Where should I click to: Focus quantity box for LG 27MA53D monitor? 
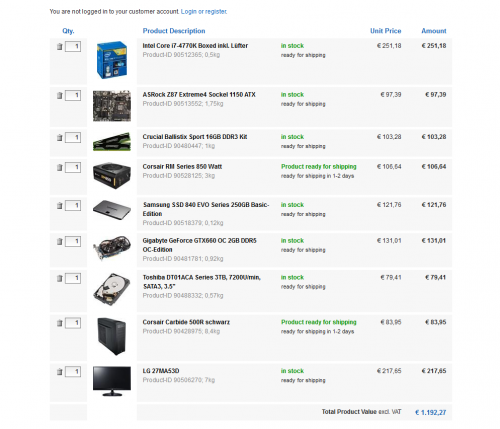click(73, 371)
